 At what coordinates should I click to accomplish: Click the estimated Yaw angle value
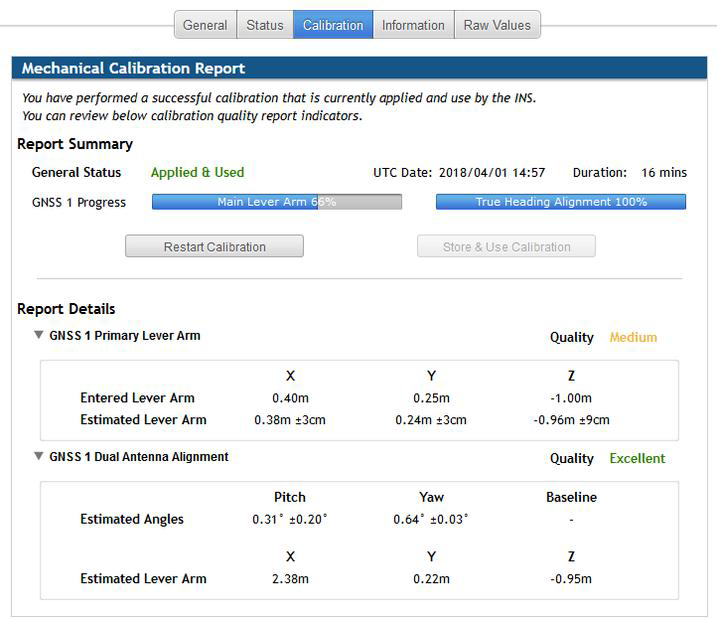[431, 520]
